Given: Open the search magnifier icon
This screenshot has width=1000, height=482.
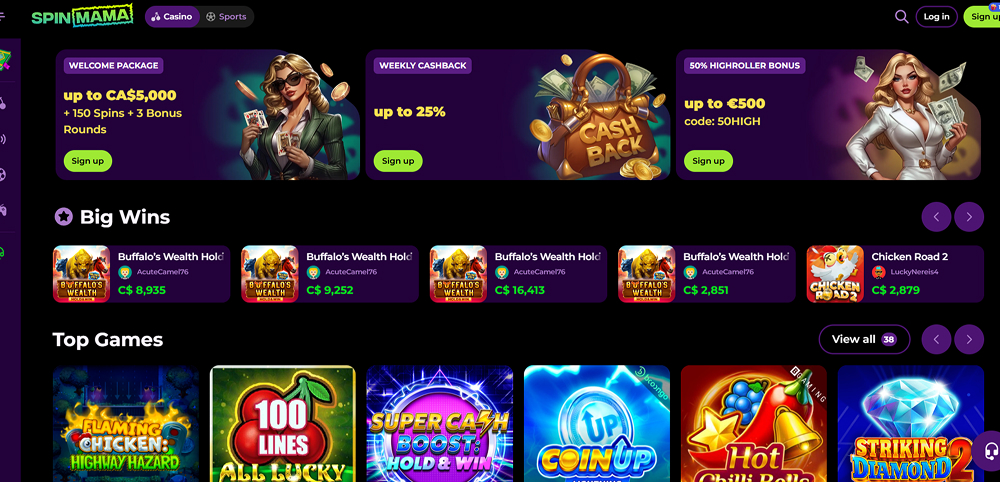Looking at the screenshot, I should (x=901, y=17).
